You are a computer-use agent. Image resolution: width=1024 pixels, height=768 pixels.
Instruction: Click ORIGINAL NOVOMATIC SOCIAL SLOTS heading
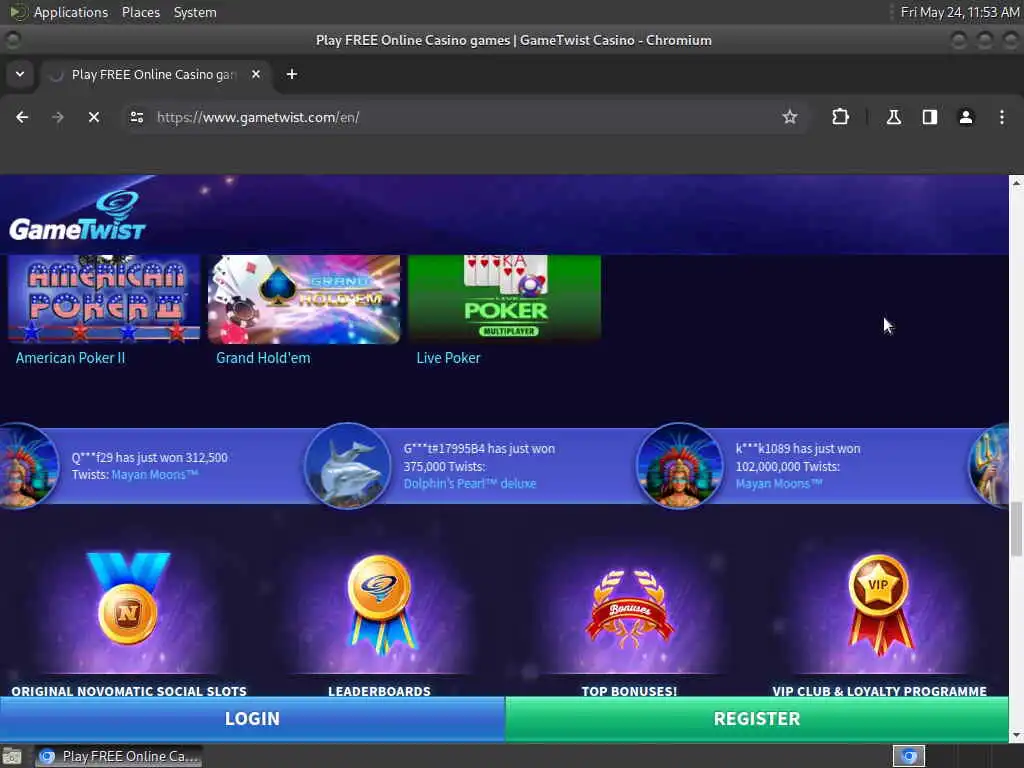click(x=129, y=690)
